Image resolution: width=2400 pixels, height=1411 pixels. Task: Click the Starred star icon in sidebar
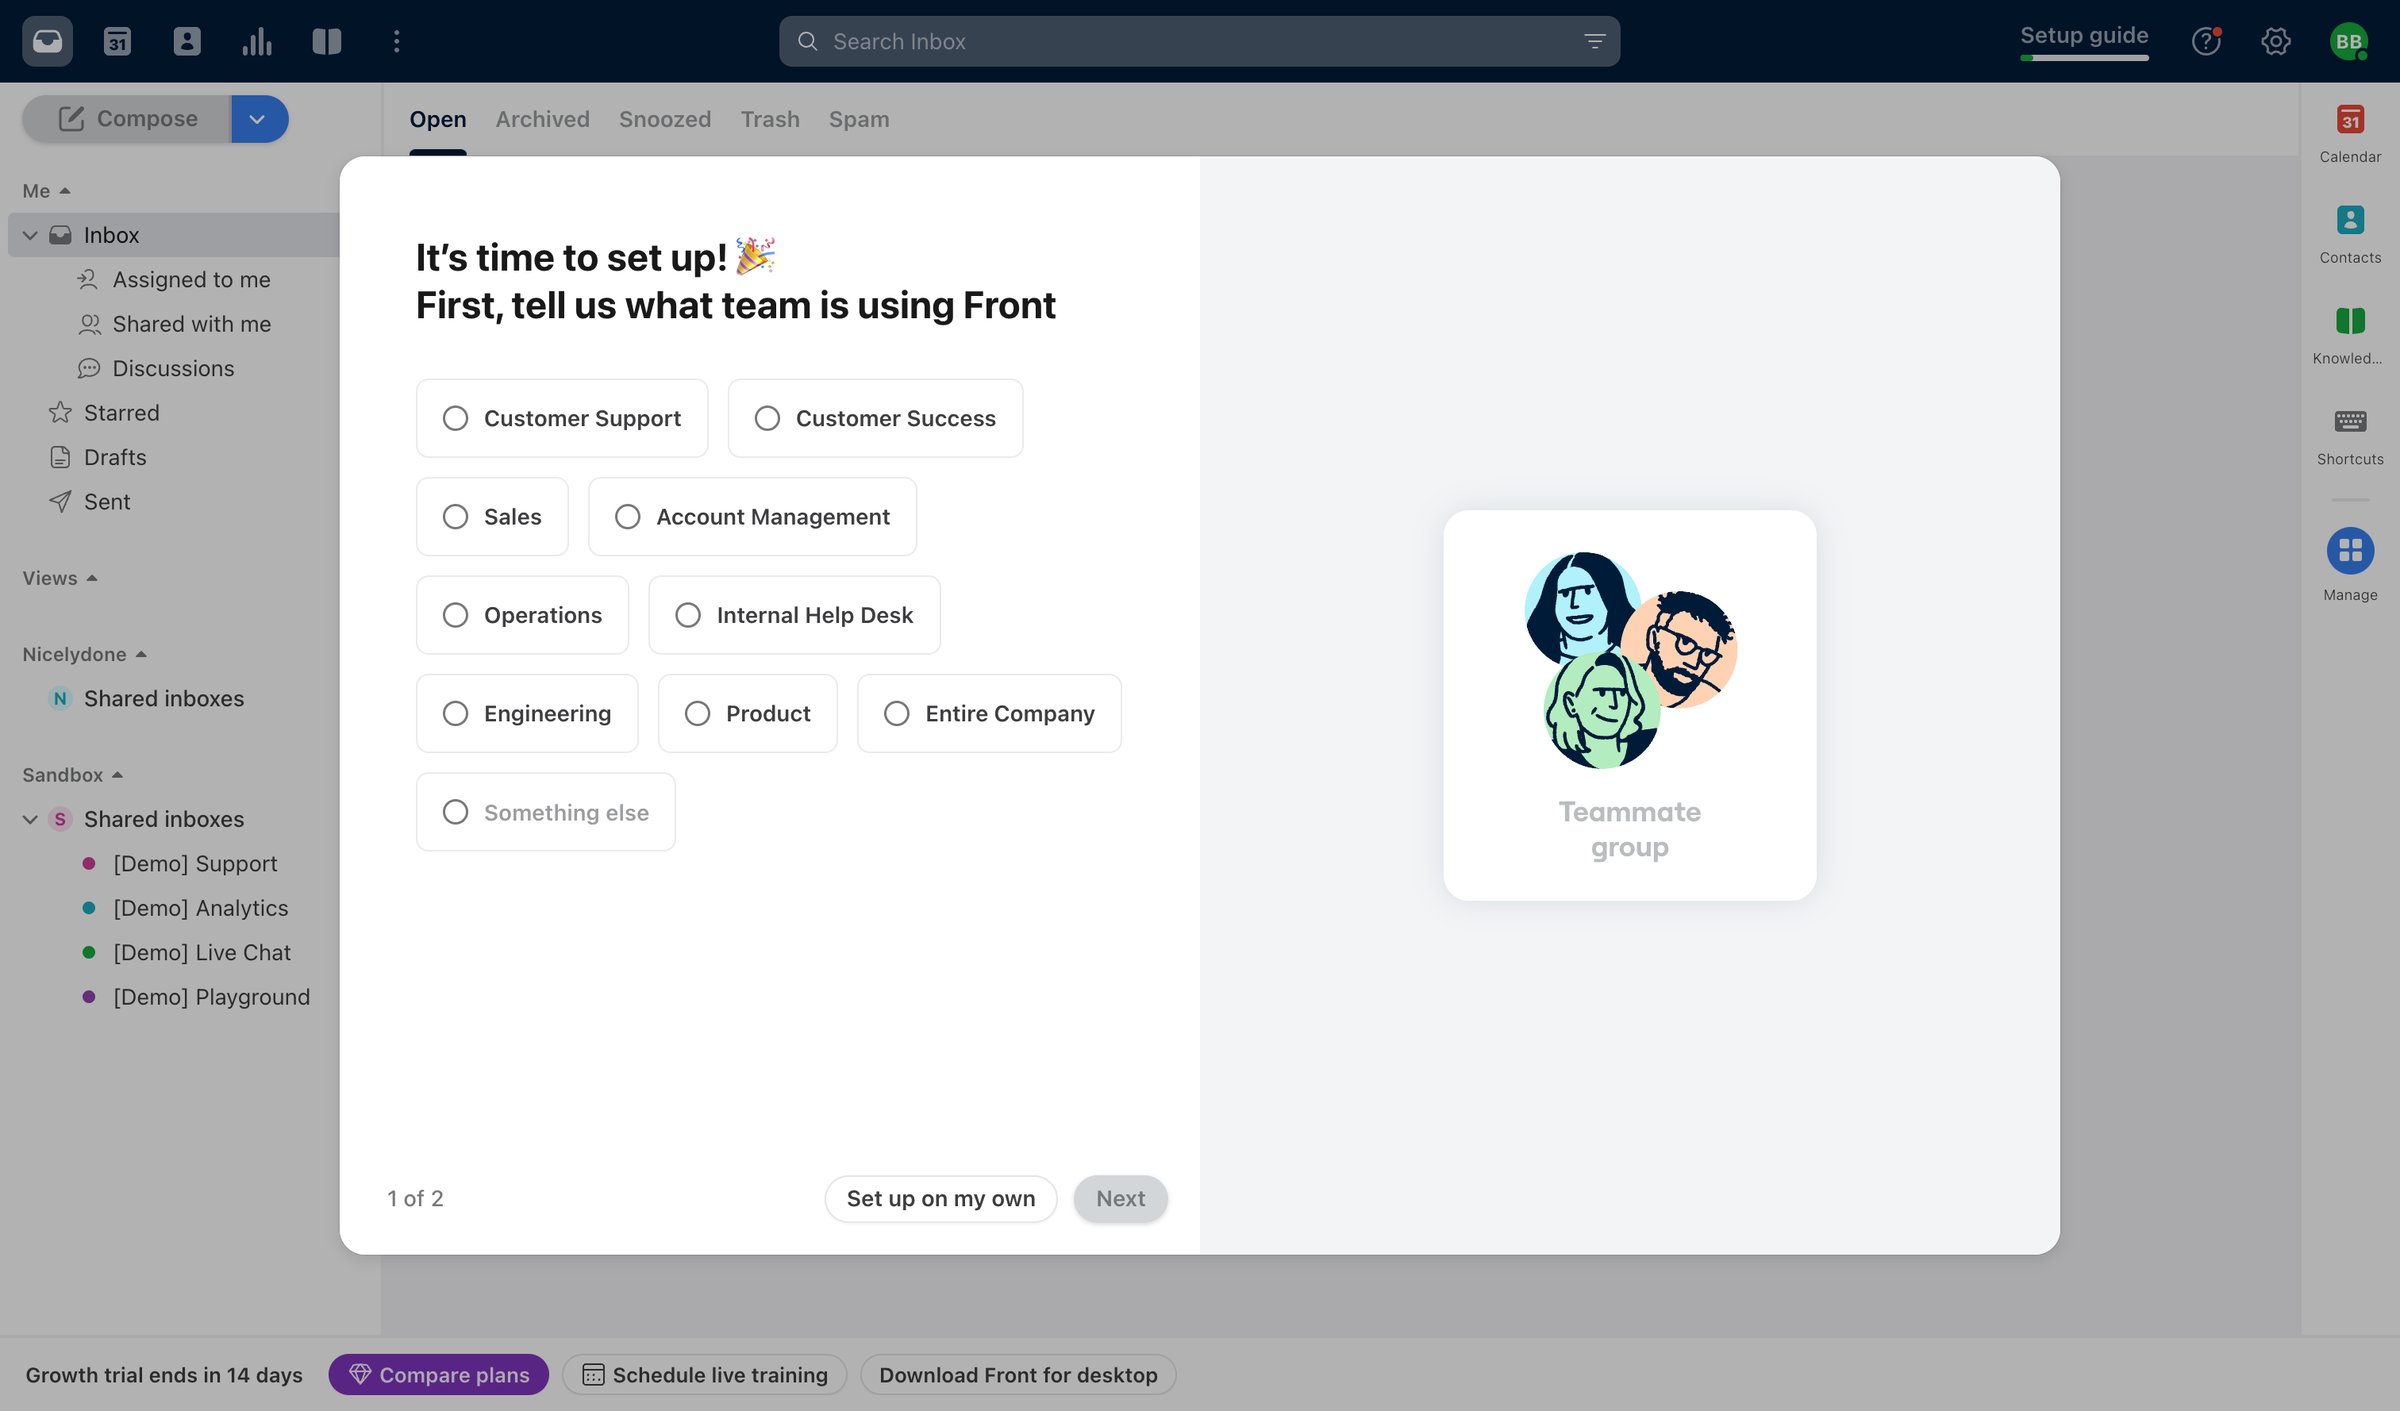60,413
